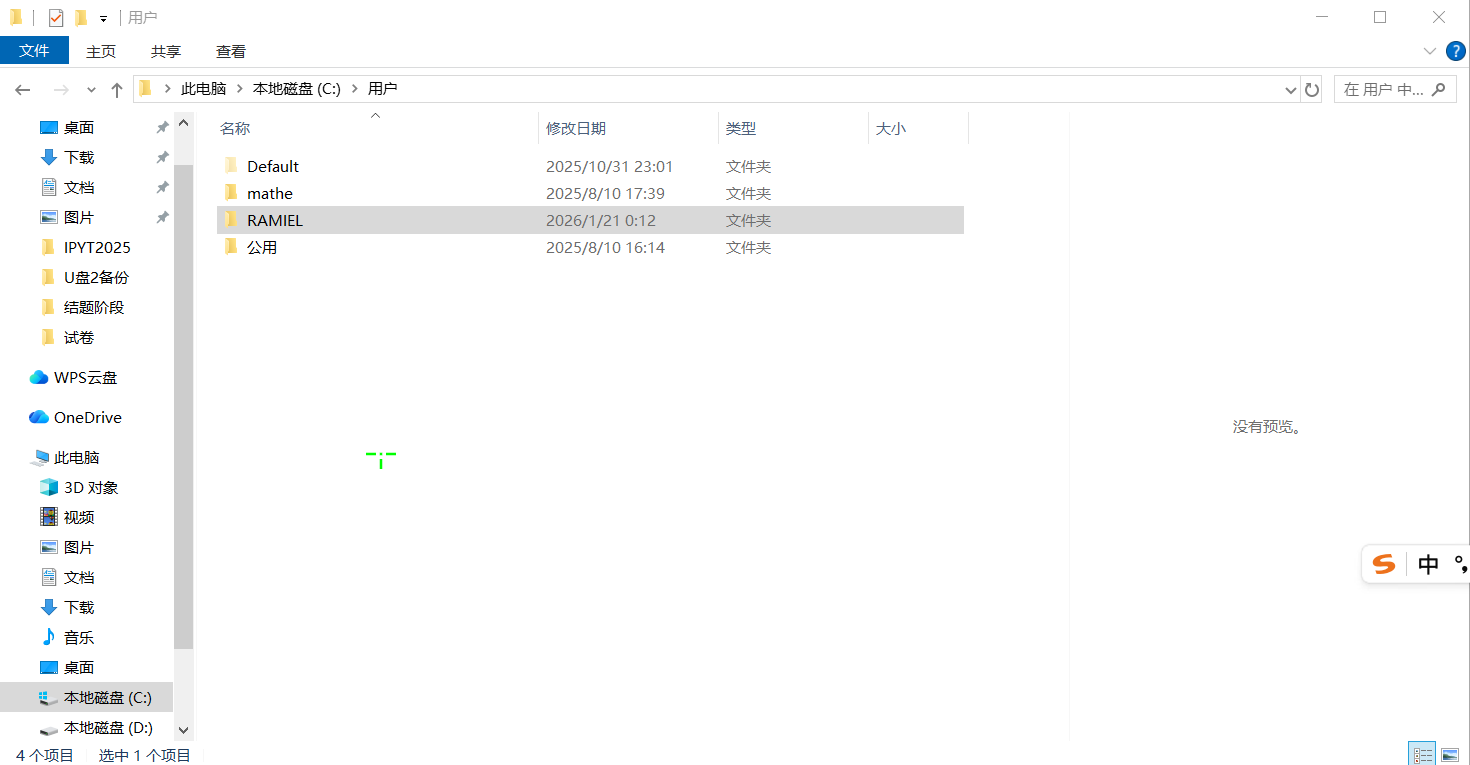The height and width of the screenshot is (765, 1470).
Task: Switch to details view in status bar
Action: [1421, 754]
